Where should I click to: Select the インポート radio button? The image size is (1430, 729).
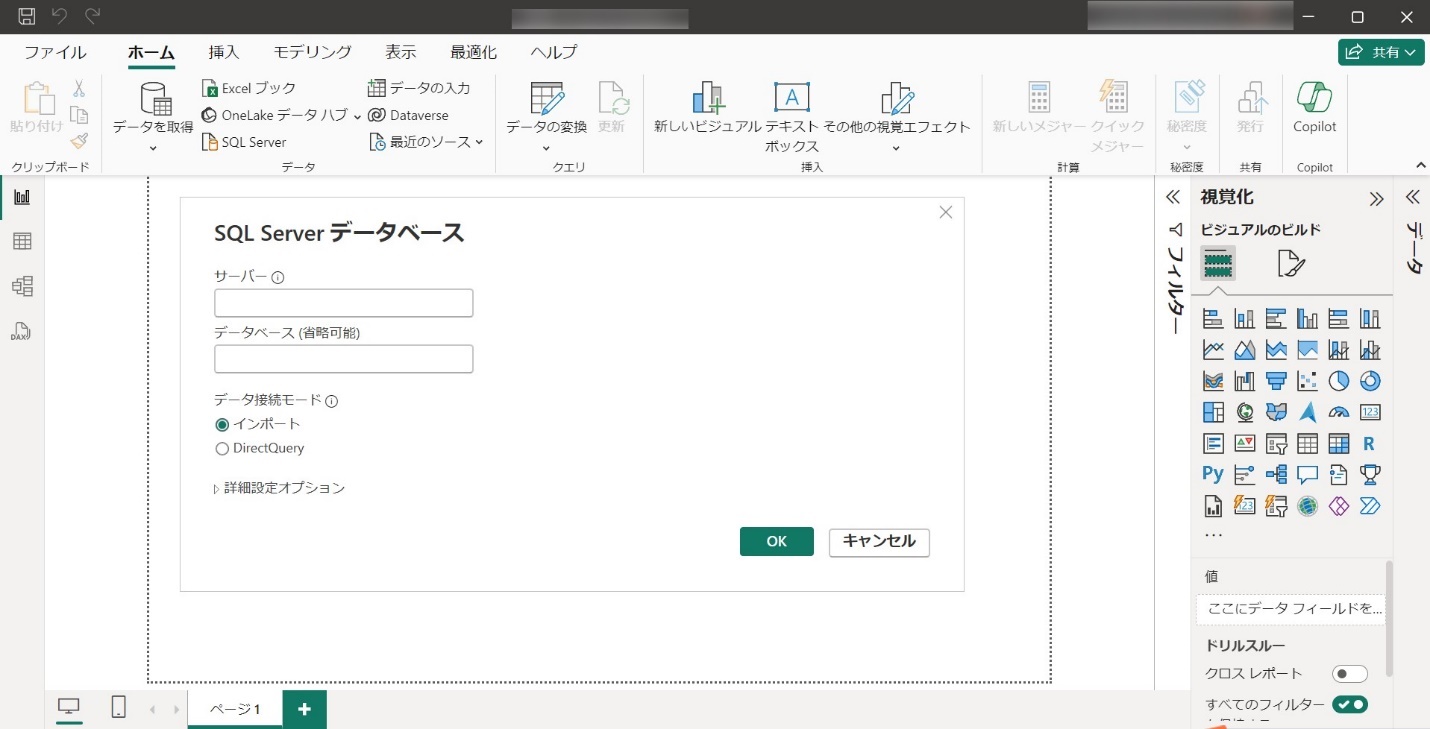coord(222,424)
